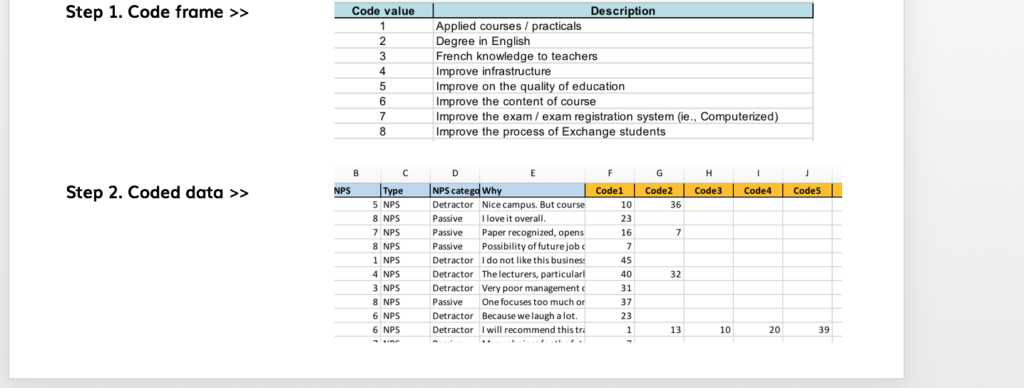Click the 'I love it overall.' cell
Viewport: 1024px width, 388px height.
pos(532,219)
